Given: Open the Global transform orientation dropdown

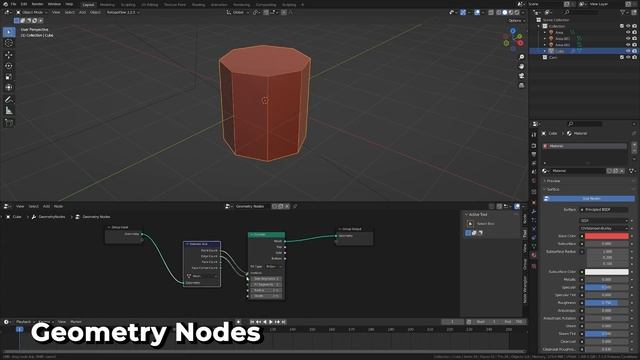Looking at the screenshot, I should pos(238,13).
